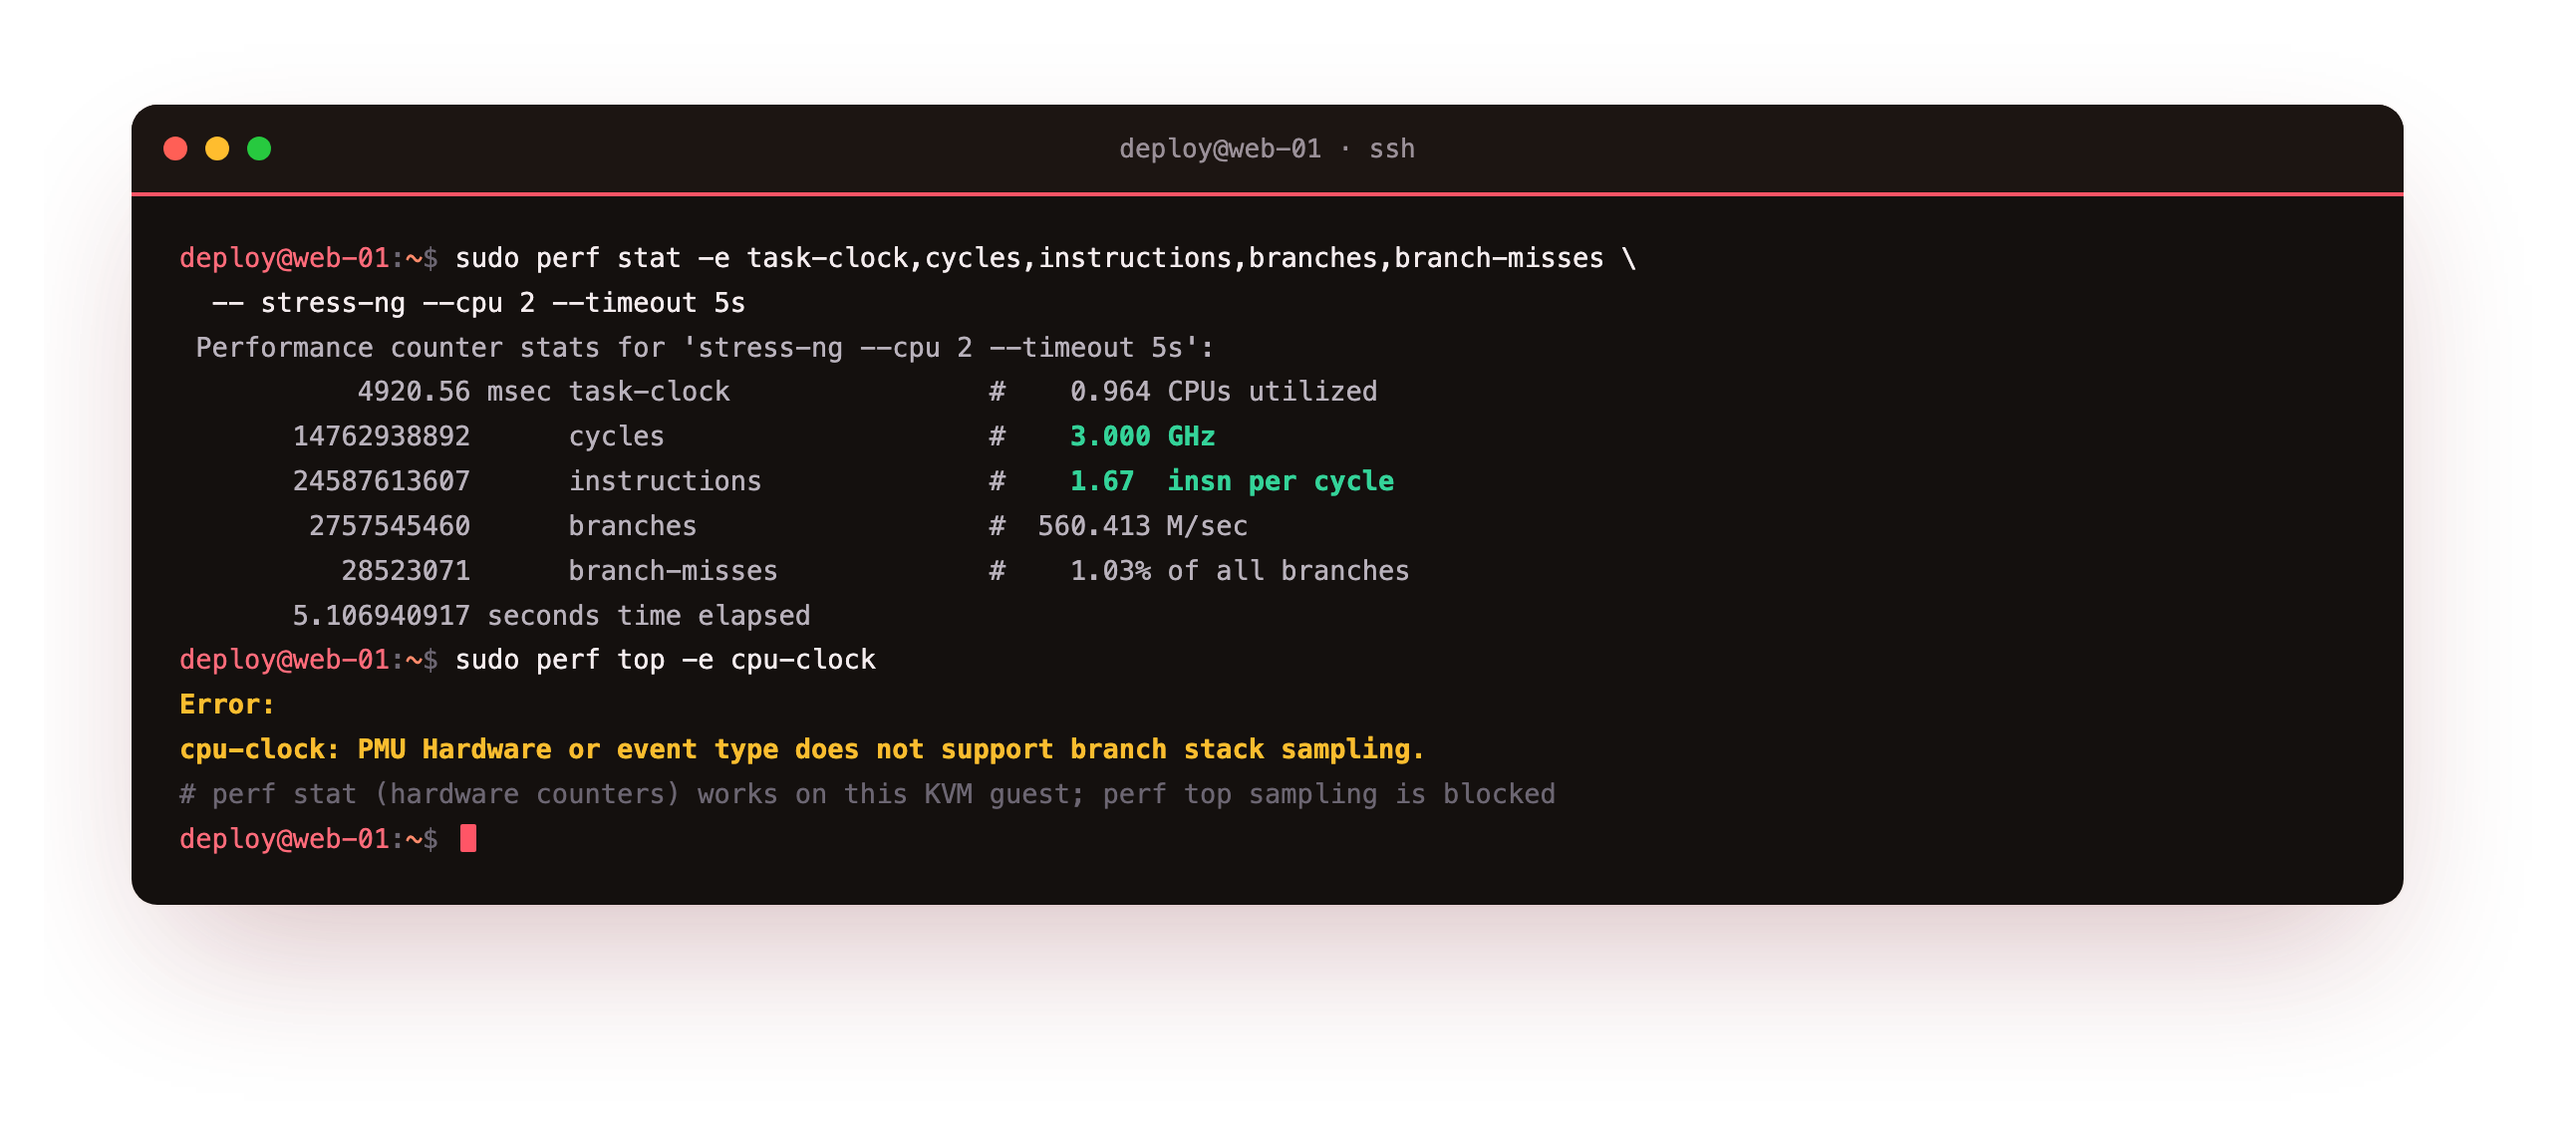Click the 'branch-misses' event label
2576x1145 pixels.
[673, 572]
